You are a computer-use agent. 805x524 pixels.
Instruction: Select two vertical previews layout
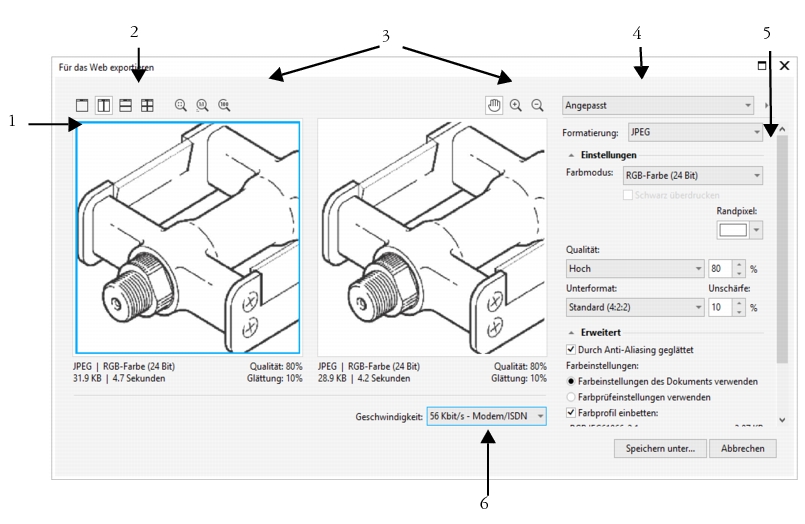click(x=103, y=105)
